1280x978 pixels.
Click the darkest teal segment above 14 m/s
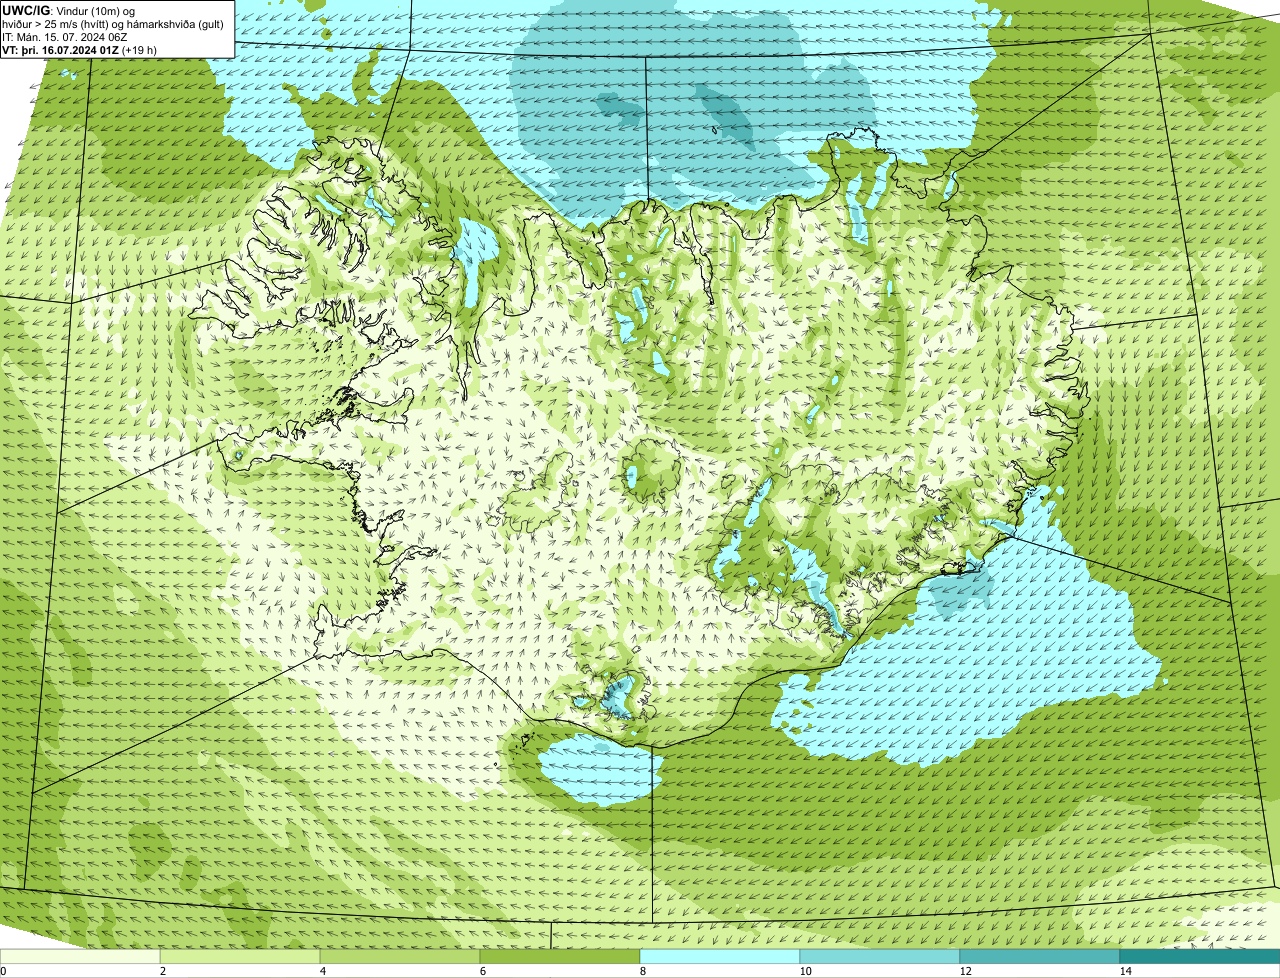[x=1200, y=957]
